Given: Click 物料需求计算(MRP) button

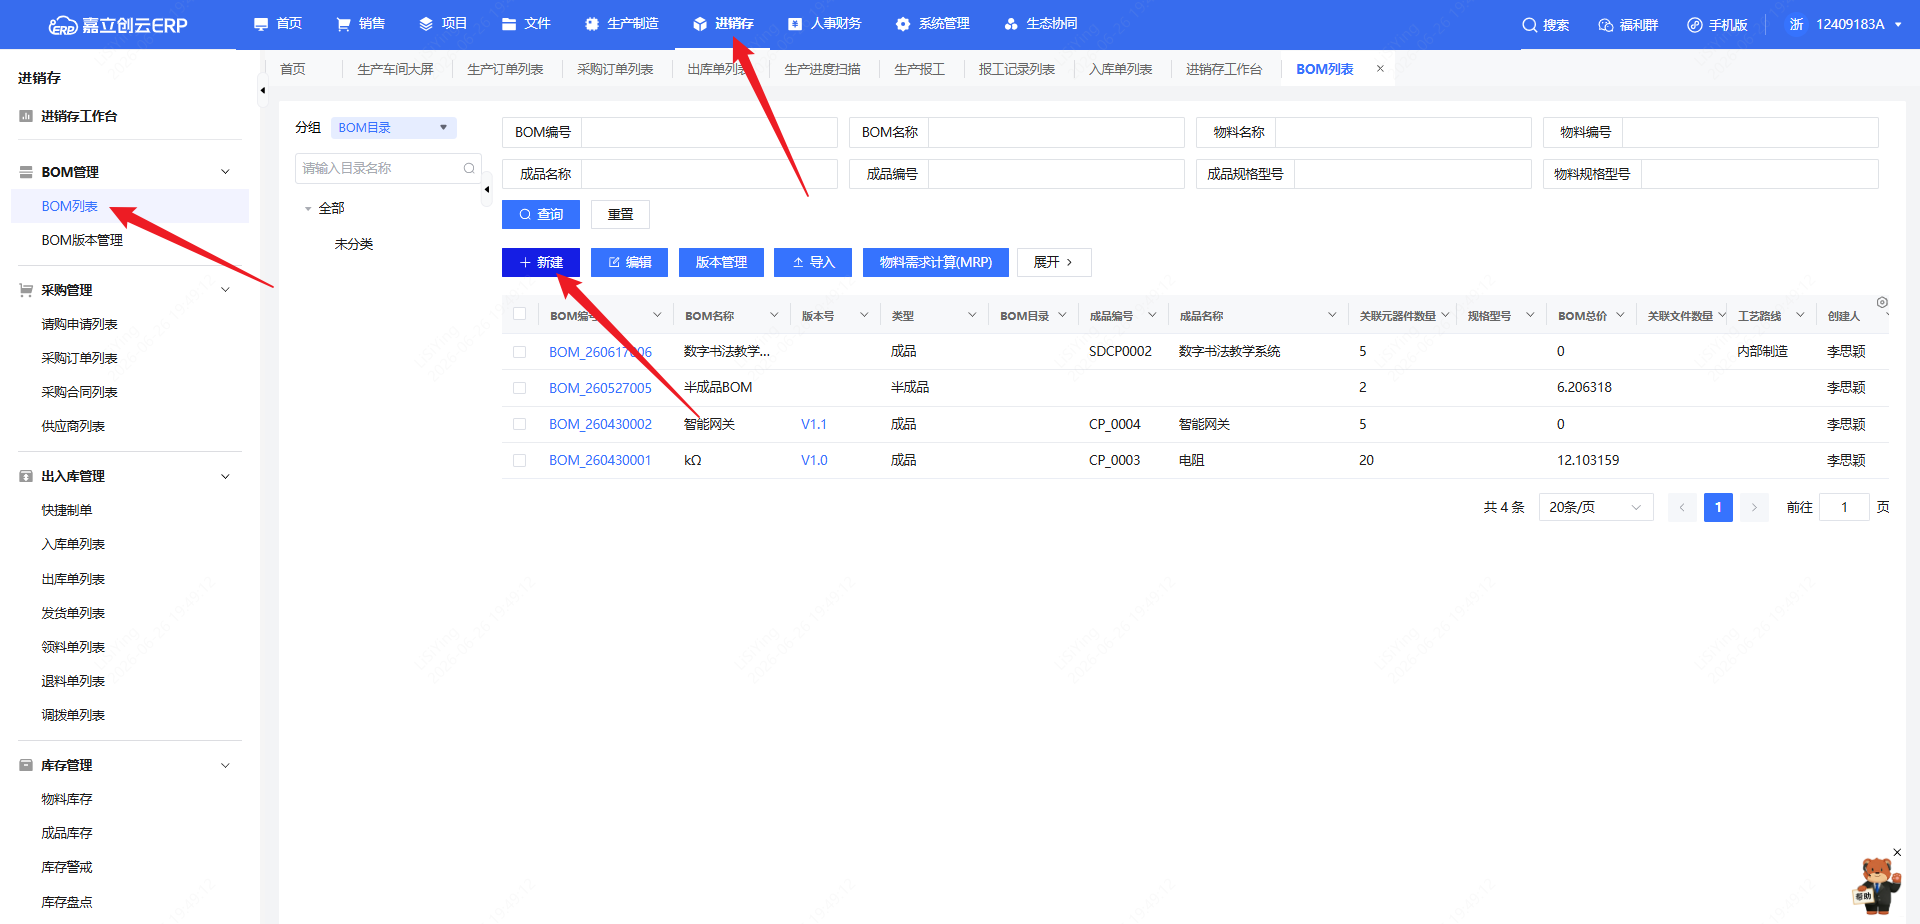Looking at the screenshot, I should (936, 262).
